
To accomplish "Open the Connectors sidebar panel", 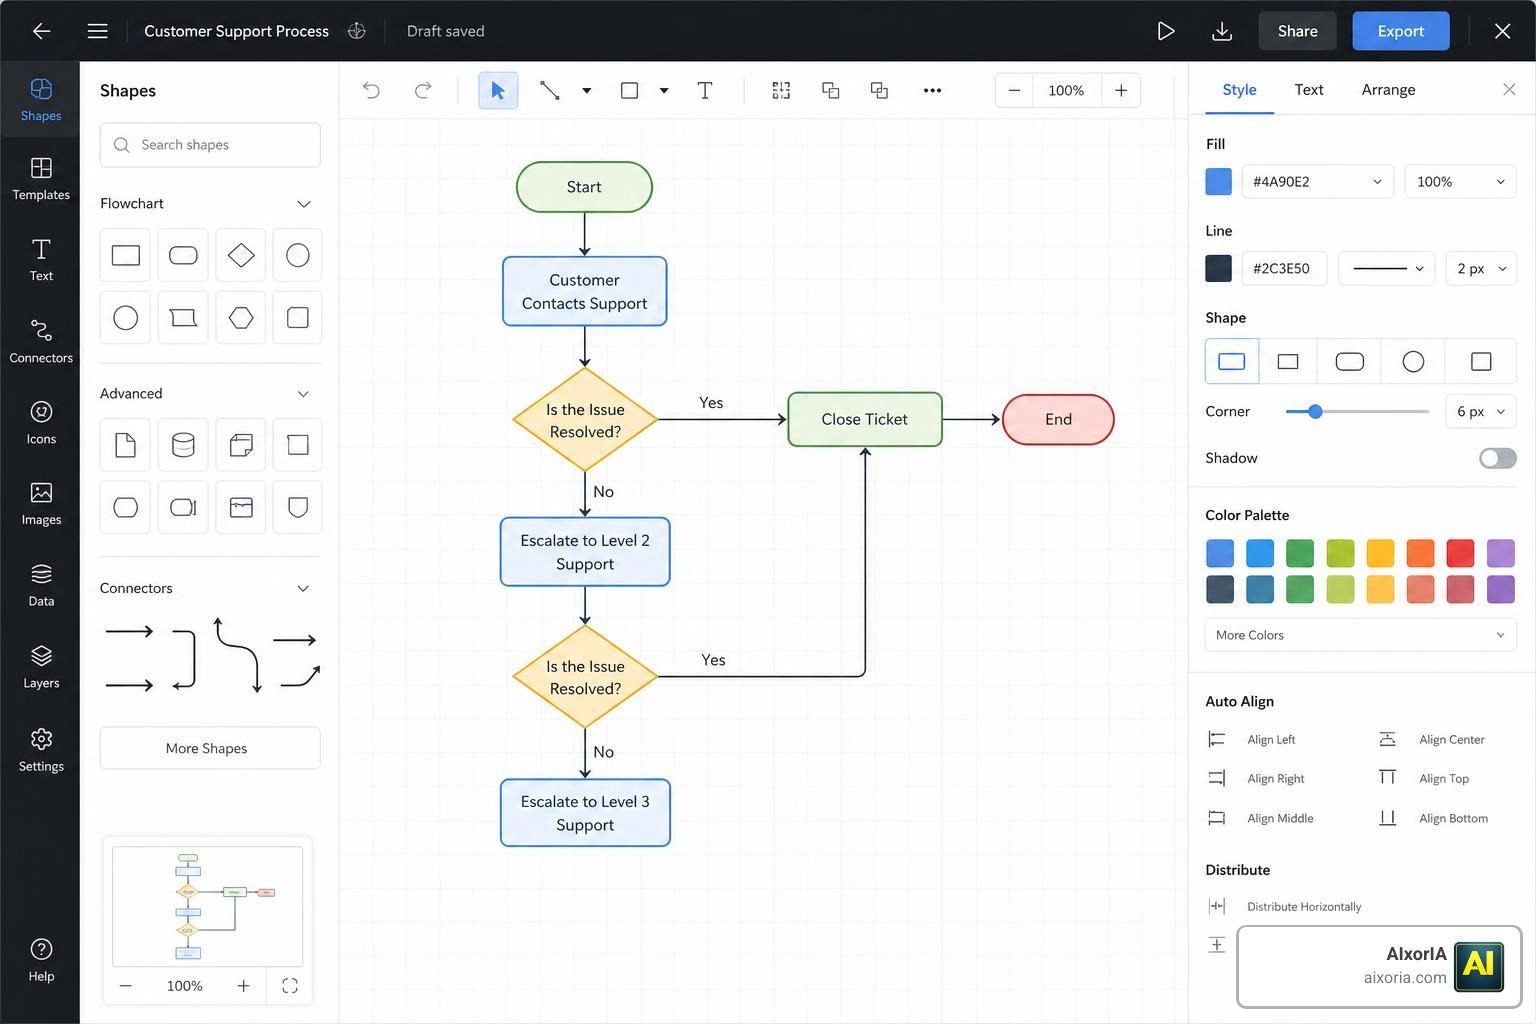I will click(40, 342).
